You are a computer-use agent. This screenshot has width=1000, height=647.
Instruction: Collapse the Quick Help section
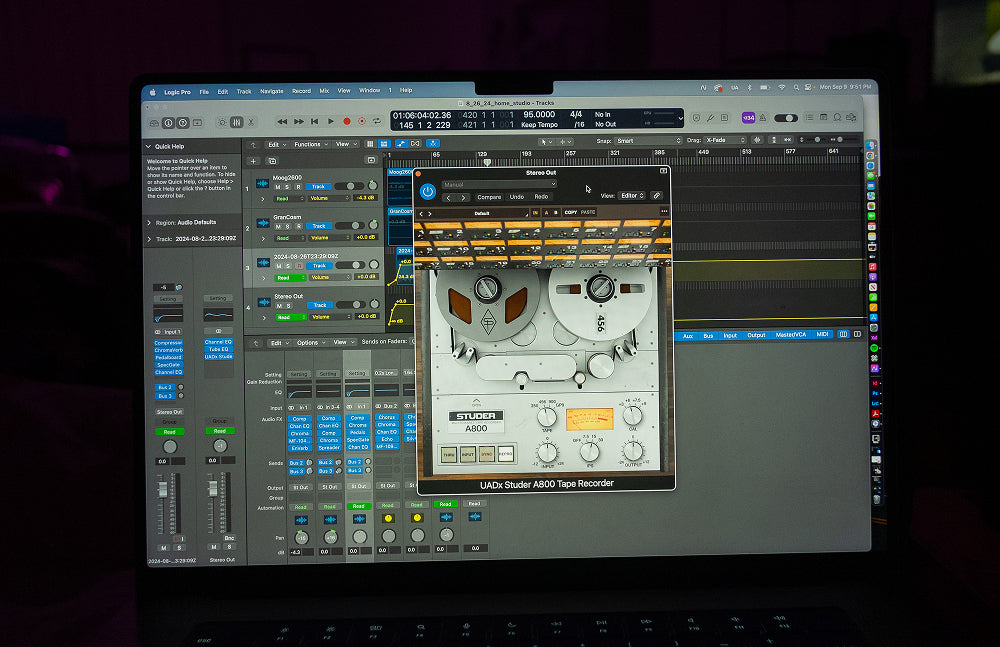pos(149,146)
